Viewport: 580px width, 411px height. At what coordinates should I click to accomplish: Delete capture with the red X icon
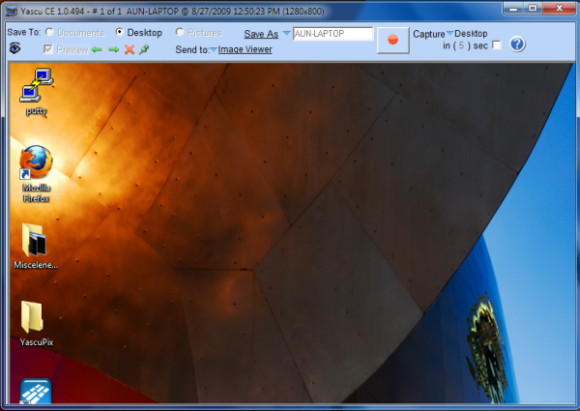[129, 50]
